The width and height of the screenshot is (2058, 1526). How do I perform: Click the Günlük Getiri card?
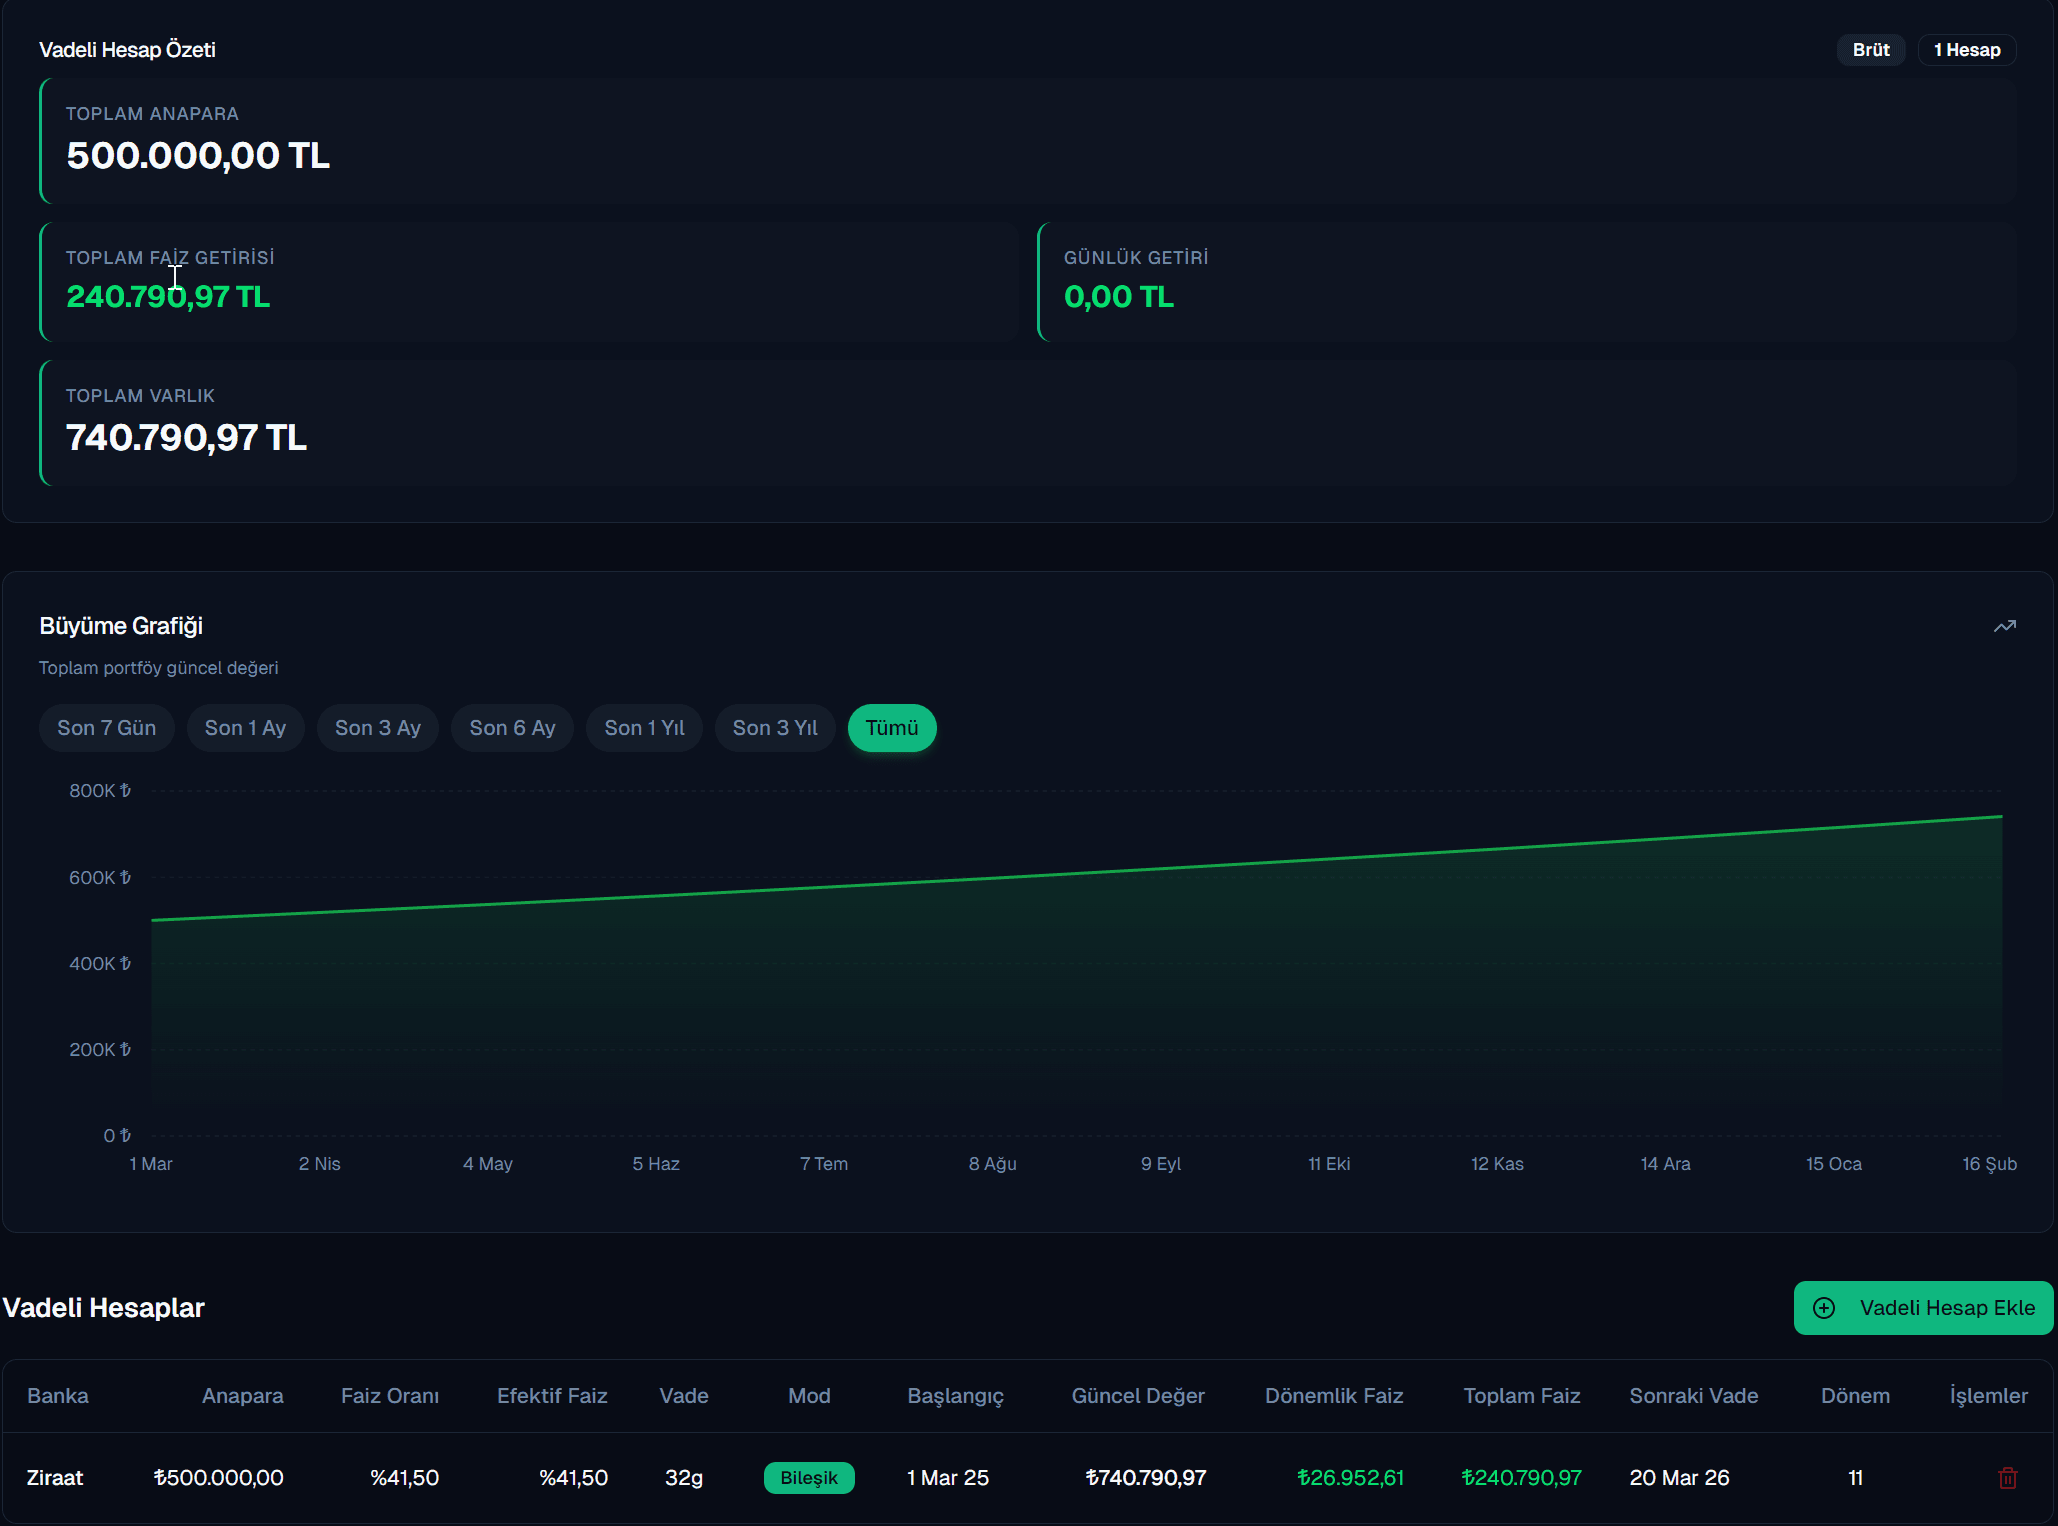click(x=1526, y=282)
